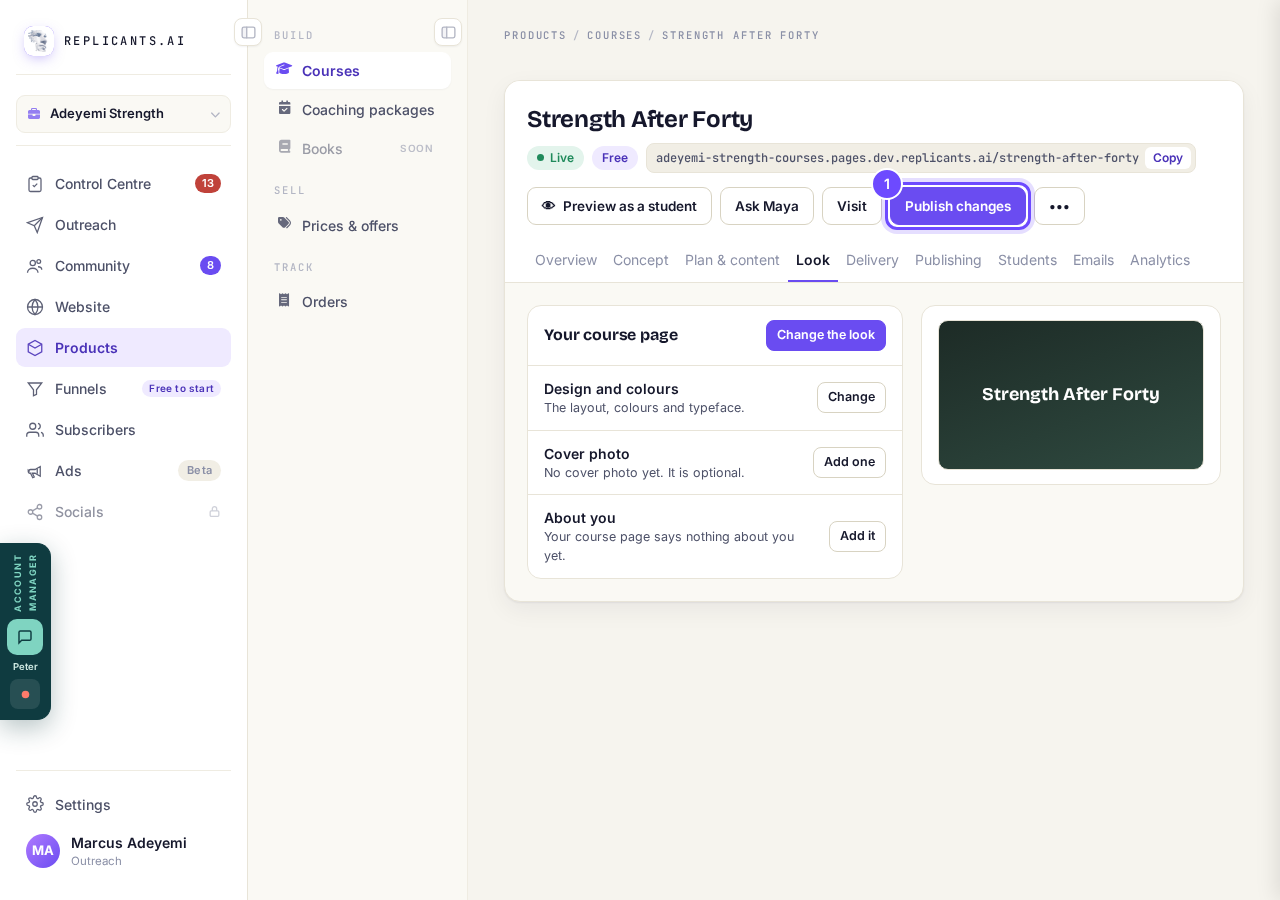Open the Delivery tab
This screenshot has width=1280, height=900.
(x=872, y=260)
